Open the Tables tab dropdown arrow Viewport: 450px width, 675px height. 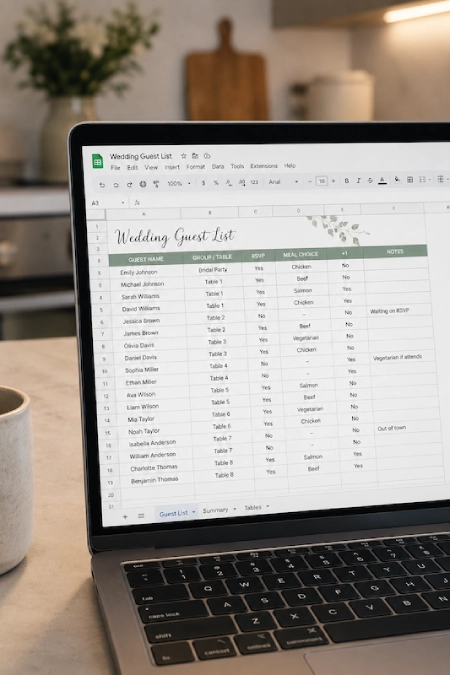[267, 506]
